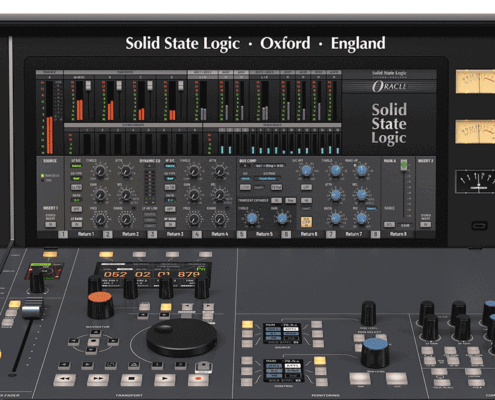Open the Bus Comp S/C Internal dropdown

click(x=245, y=179)
